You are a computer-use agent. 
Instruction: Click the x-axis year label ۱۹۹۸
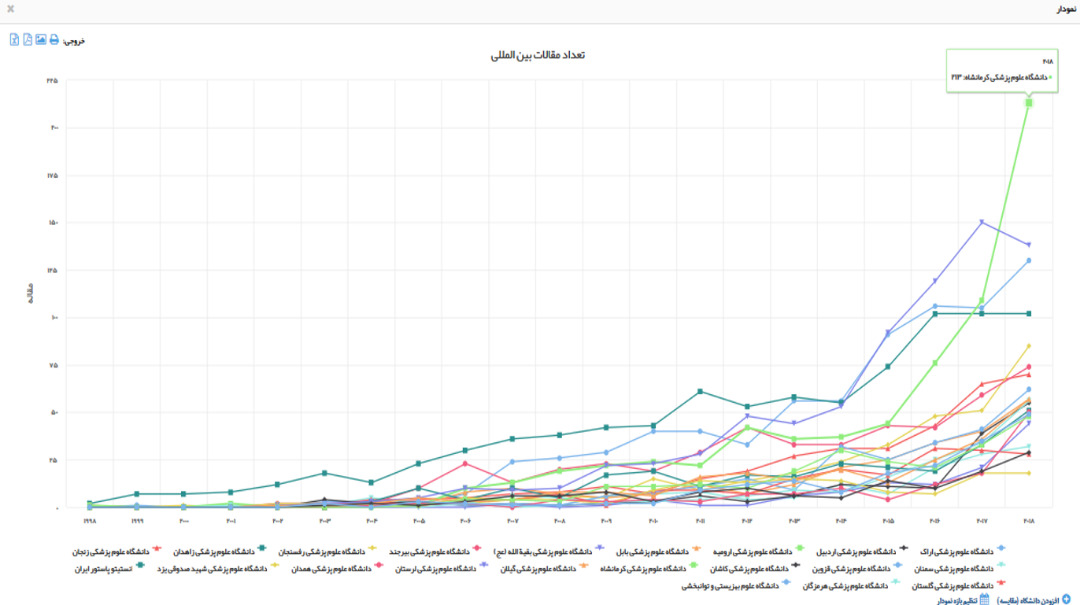(90, 521)
